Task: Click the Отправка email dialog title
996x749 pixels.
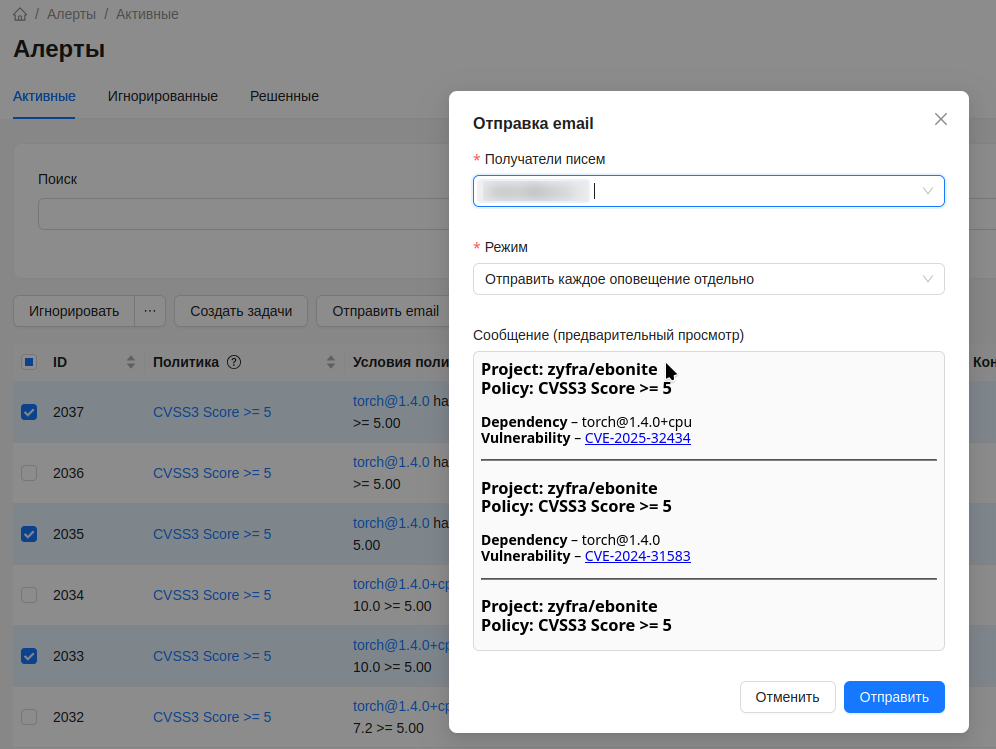Action: pyautogui.click(x=533, y=123)
